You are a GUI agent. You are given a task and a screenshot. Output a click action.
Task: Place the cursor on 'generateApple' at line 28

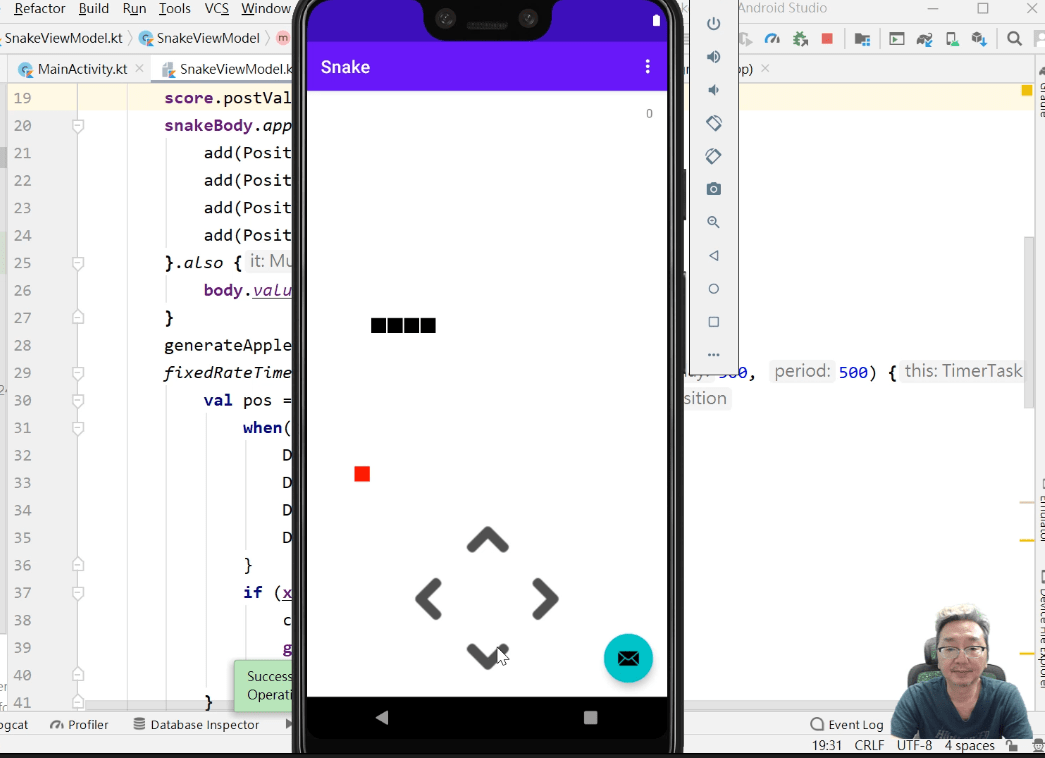tap(228, 345)
